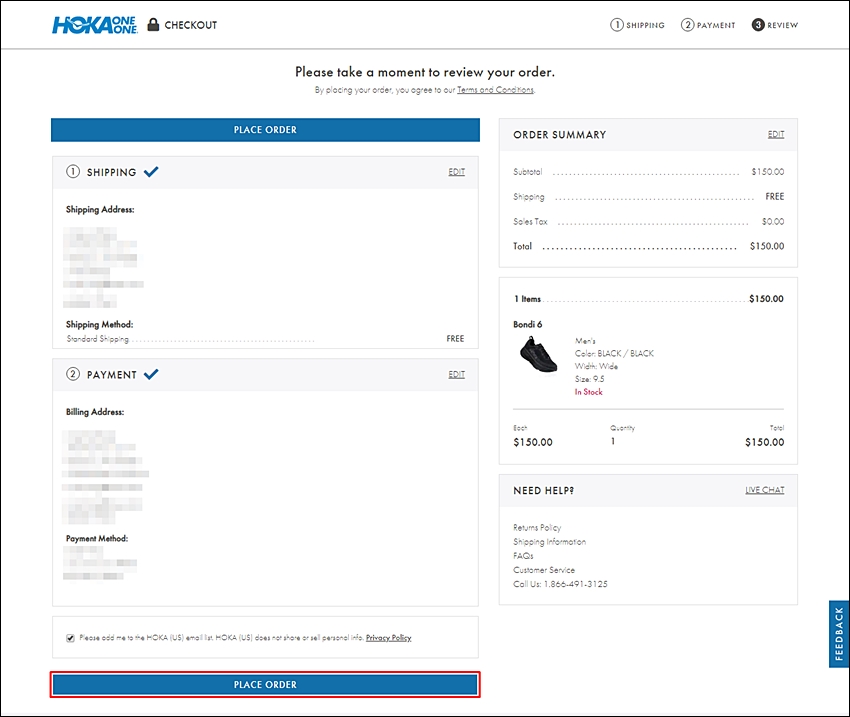850x717 pixels.
Task: Click the top Place Order button
Action: click(265, 130)
